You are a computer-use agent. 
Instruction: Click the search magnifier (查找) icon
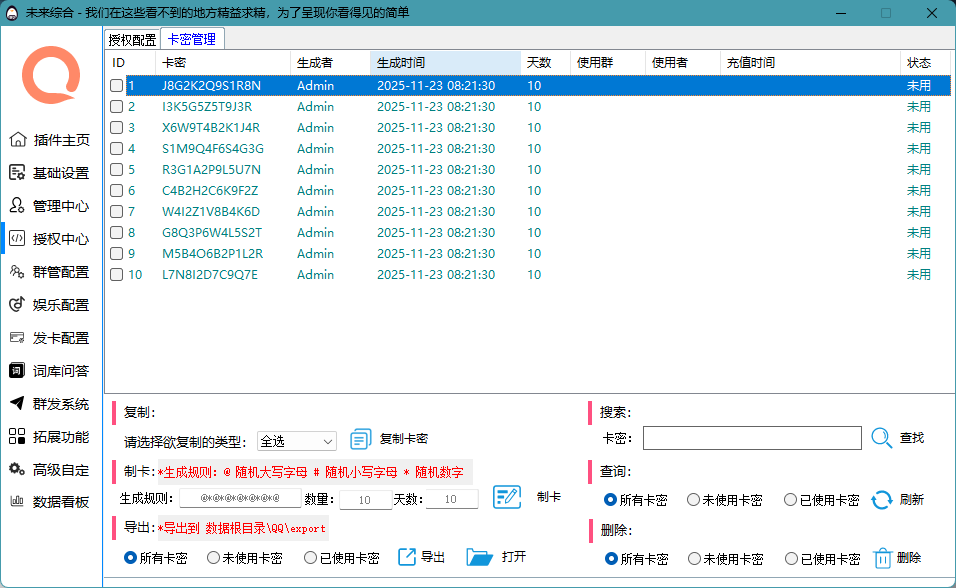click(881, 438)
